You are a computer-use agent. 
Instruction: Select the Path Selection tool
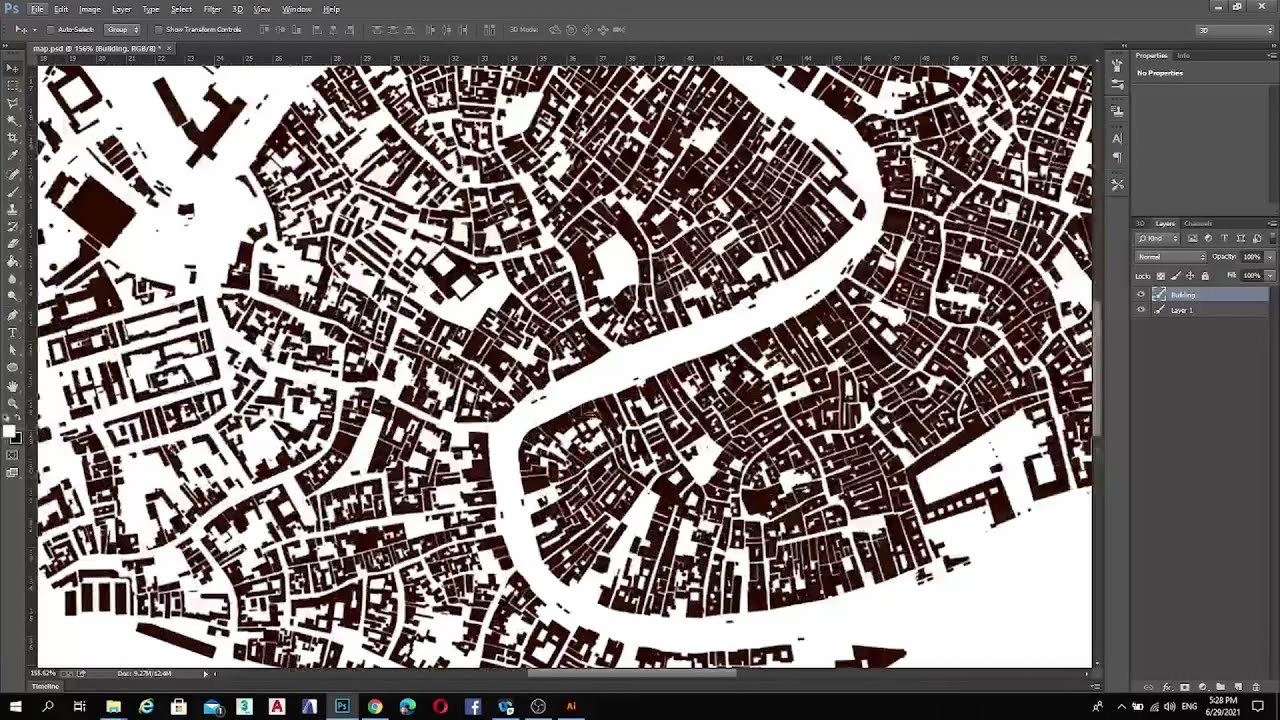pos(13,349)
